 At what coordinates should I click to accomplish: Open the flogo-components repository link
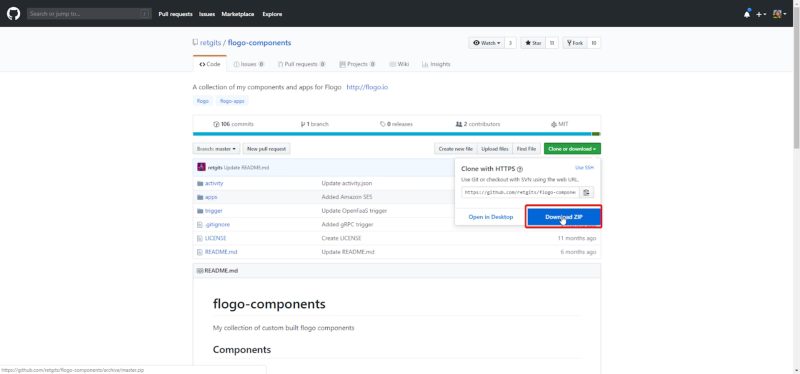259,43
